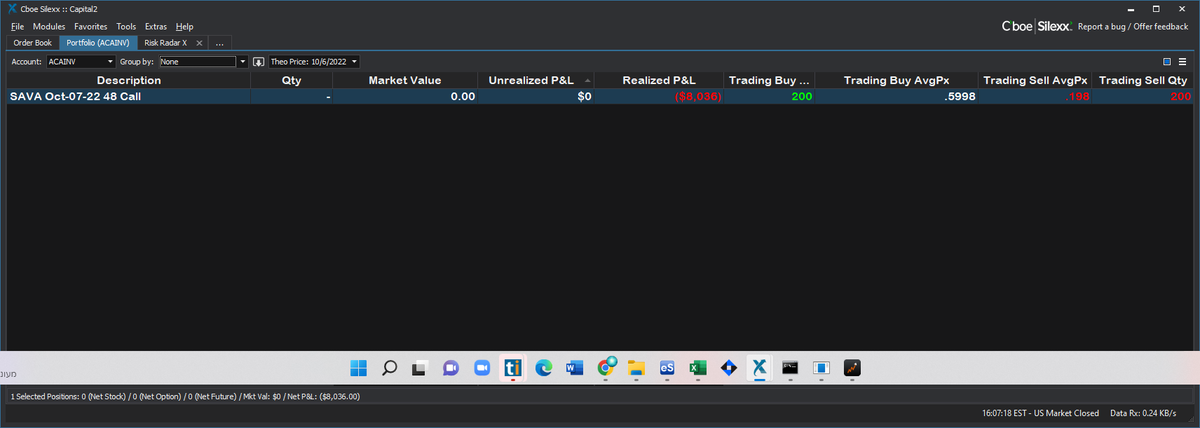Select the SAVA Oct-07-22 48 Call row
This screenshot has width=1200, height=428.
coord(600,96)
